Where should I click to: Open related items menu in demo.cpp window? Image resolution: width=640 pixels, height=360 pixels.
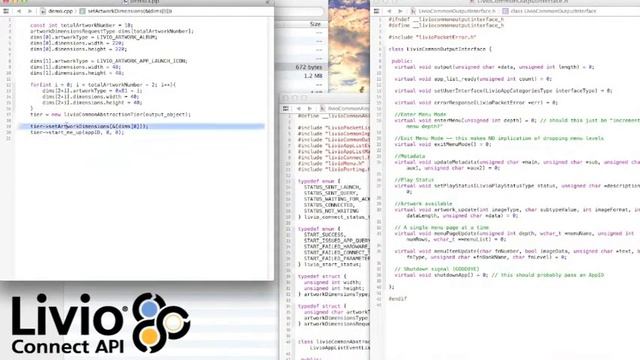point(6,11)
